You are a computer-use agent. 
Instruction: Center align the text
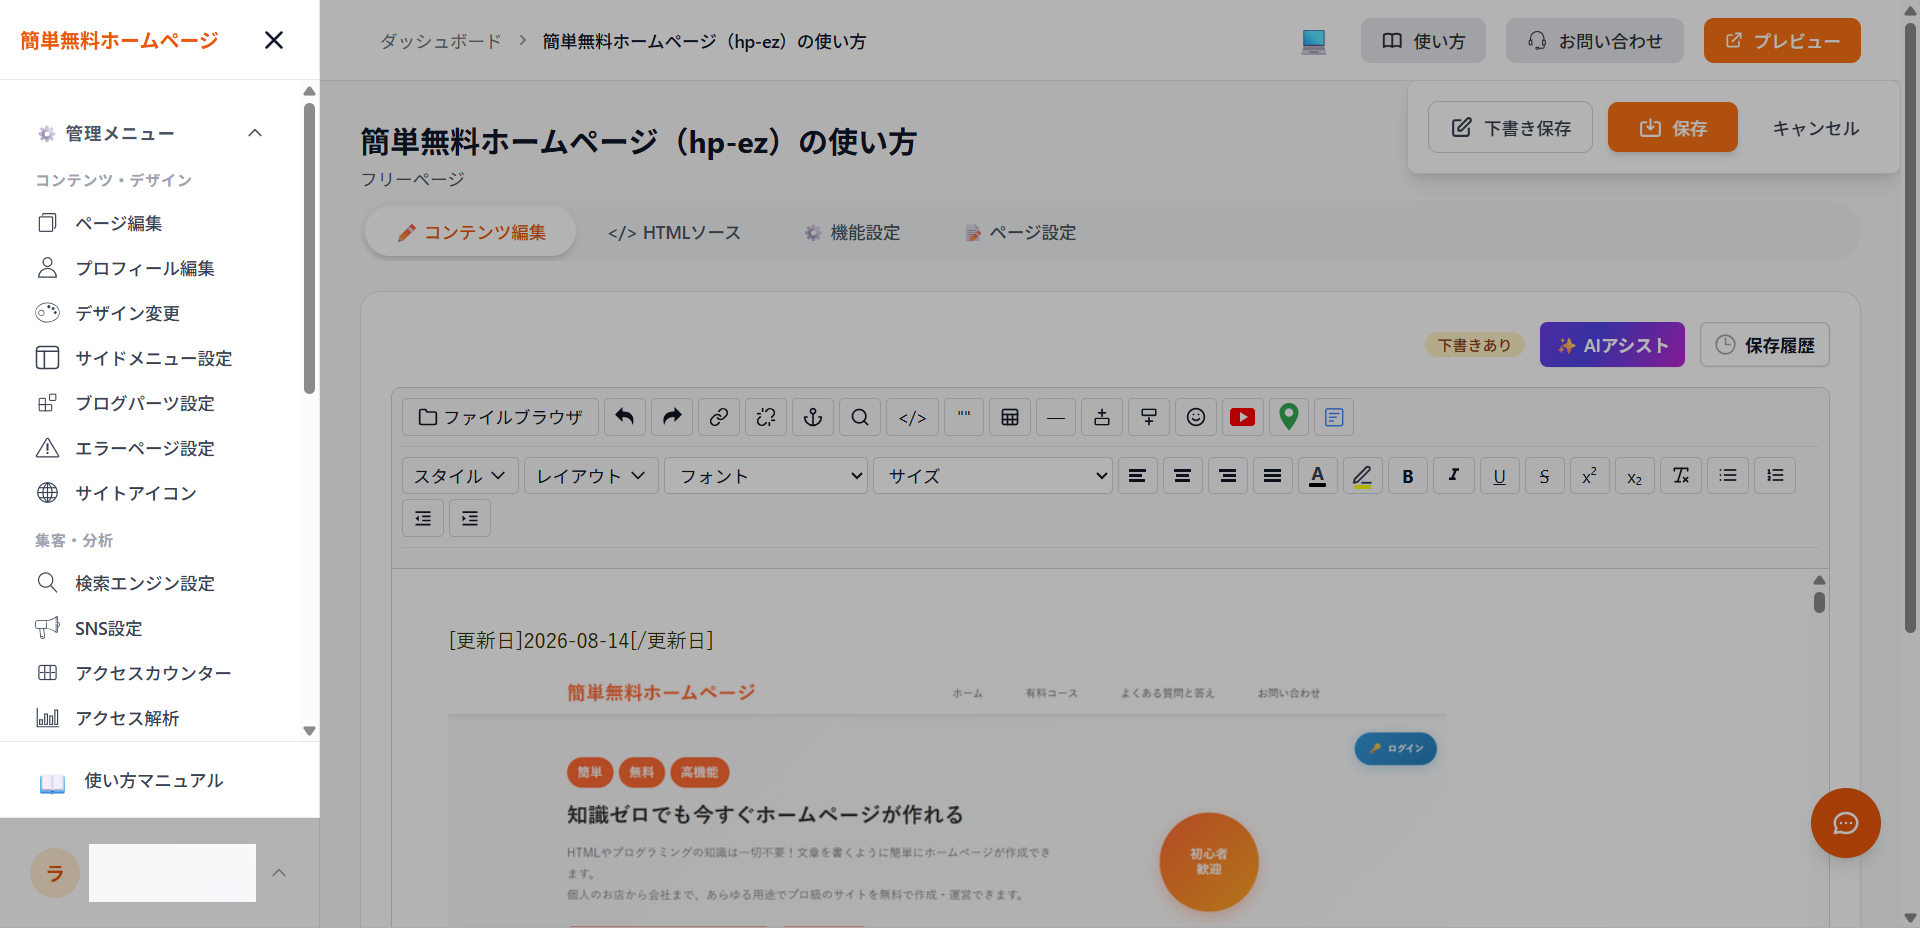[x=1182, y=476]
